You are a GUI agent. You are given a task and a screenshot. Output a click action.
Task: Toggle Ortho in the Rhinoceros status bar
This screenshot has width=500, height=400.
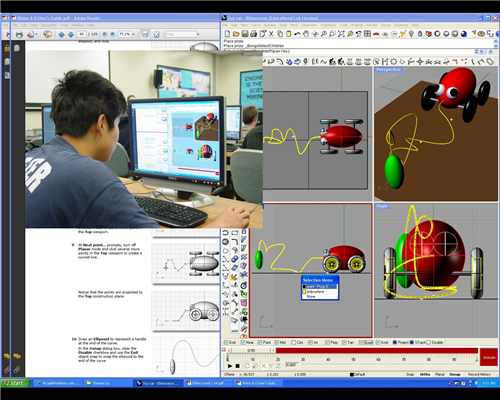coord(425,374)
